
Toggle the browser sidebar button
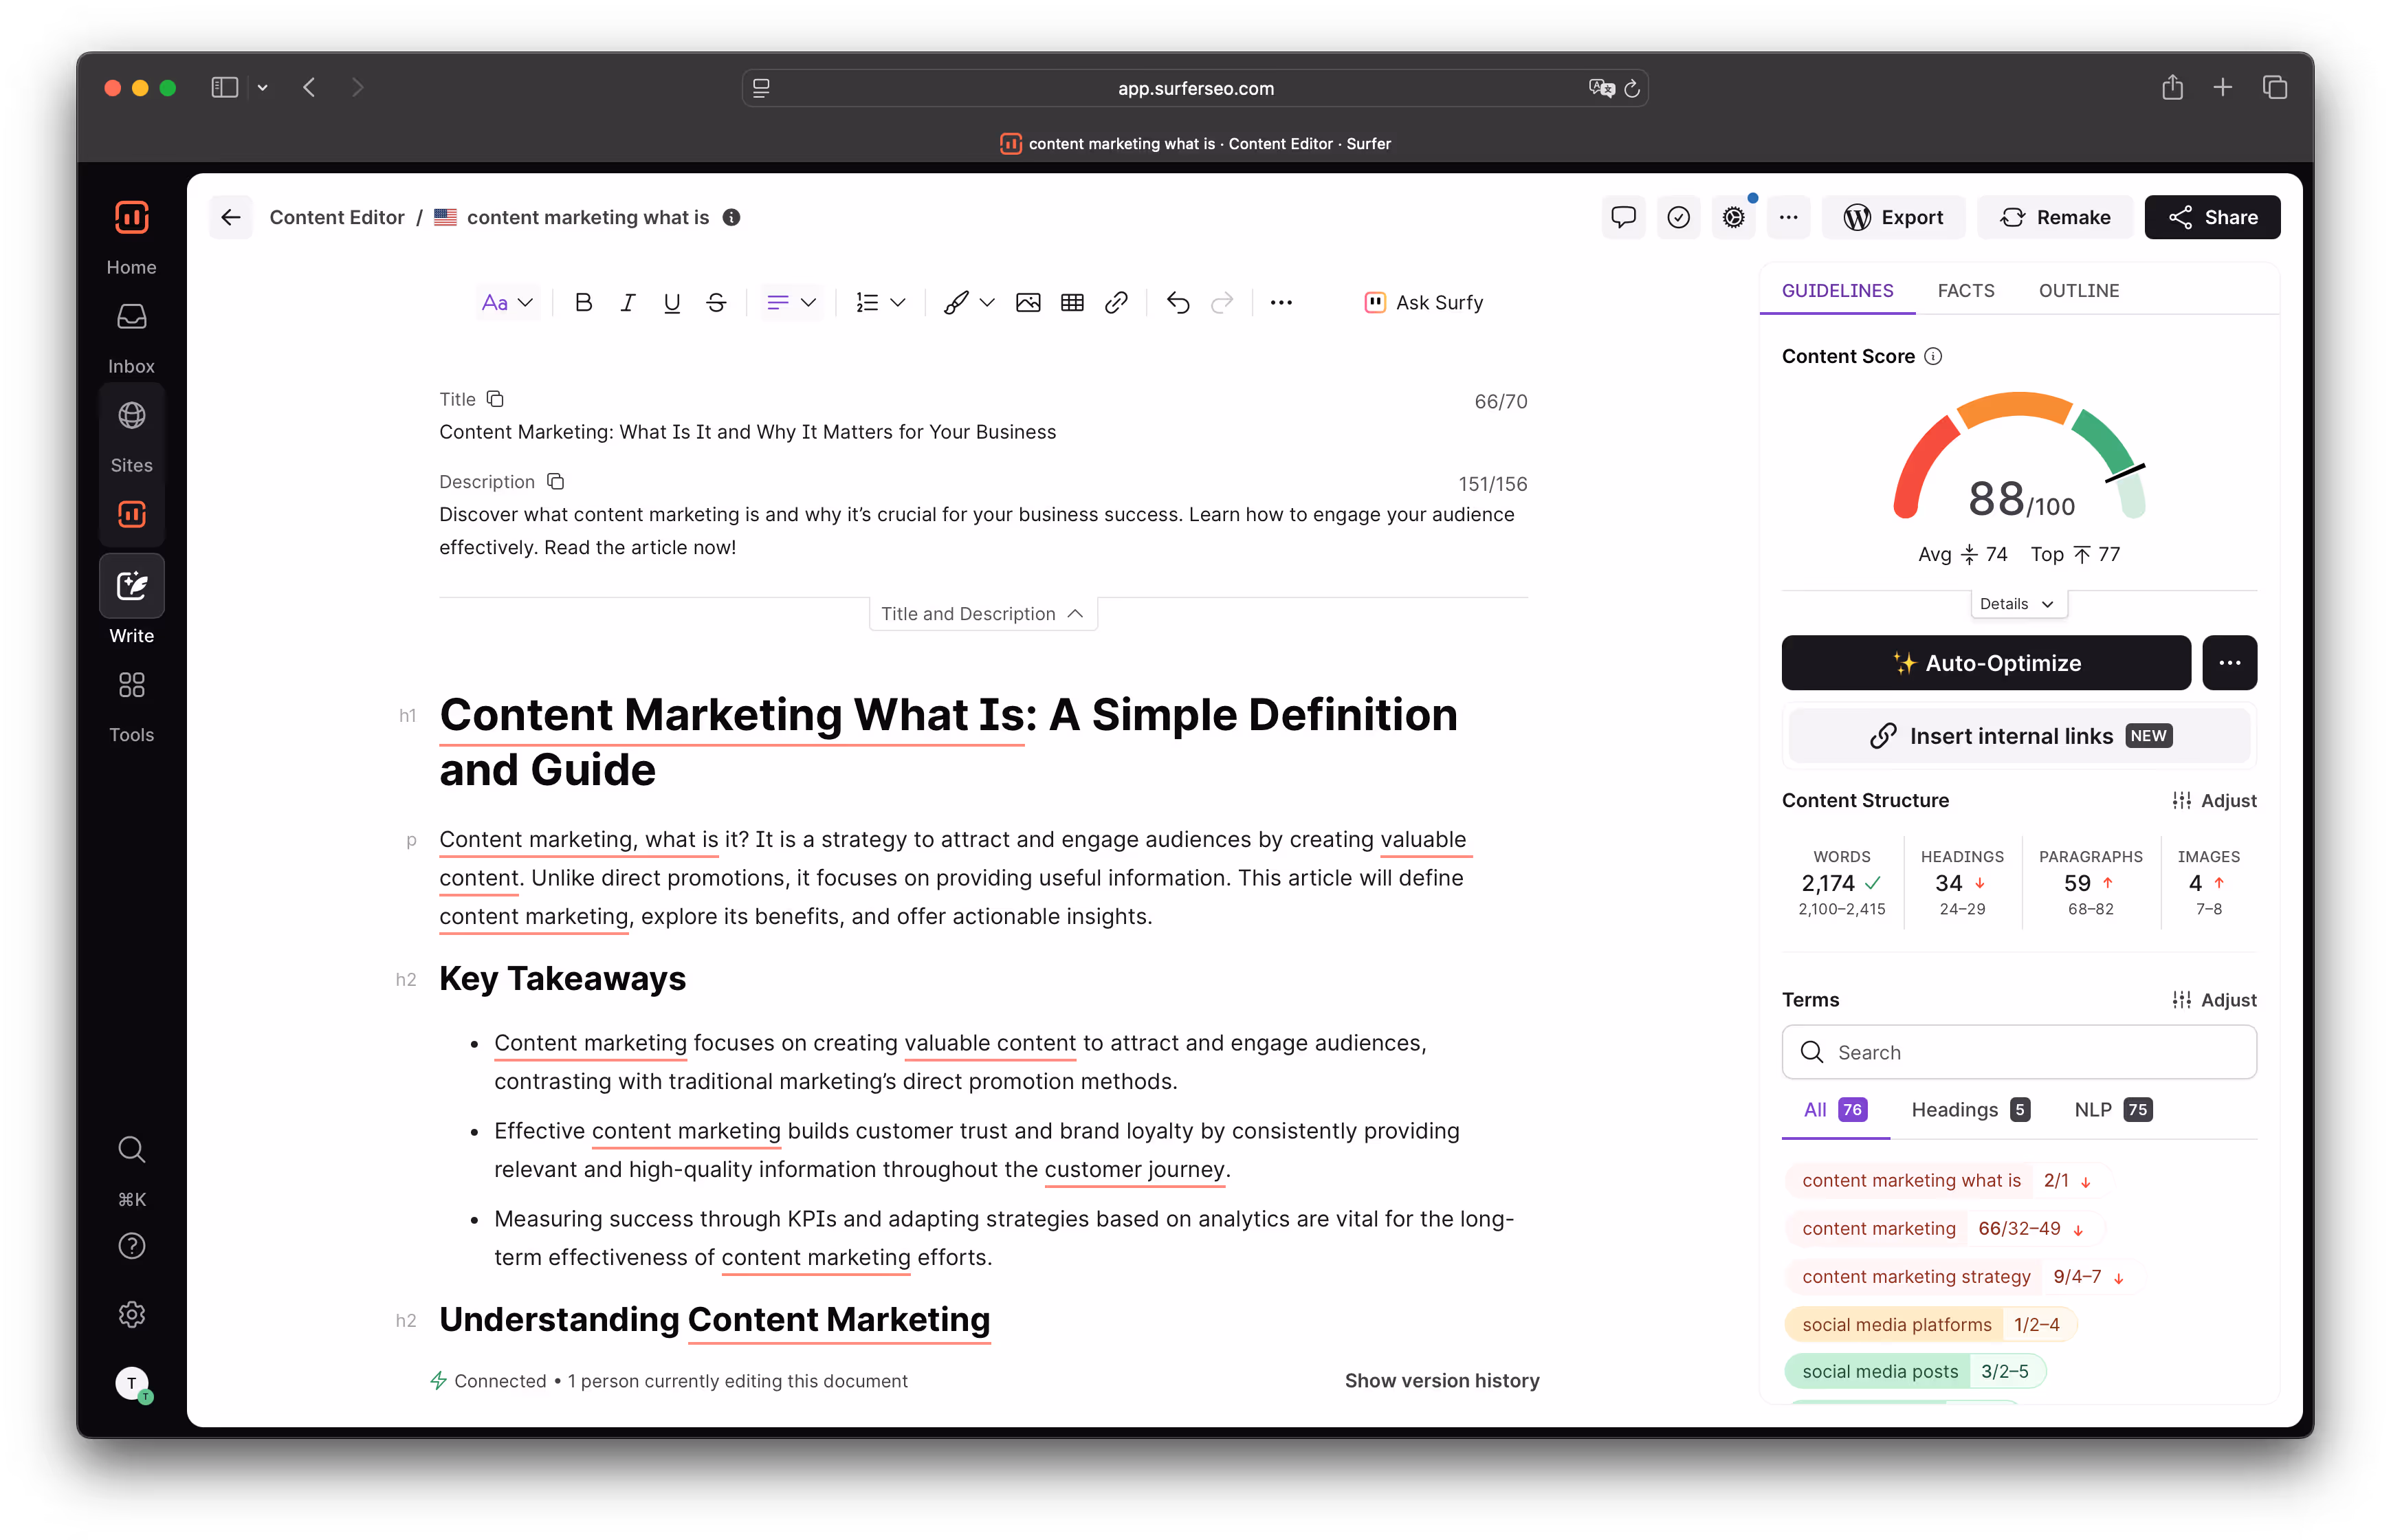[225, 88]
